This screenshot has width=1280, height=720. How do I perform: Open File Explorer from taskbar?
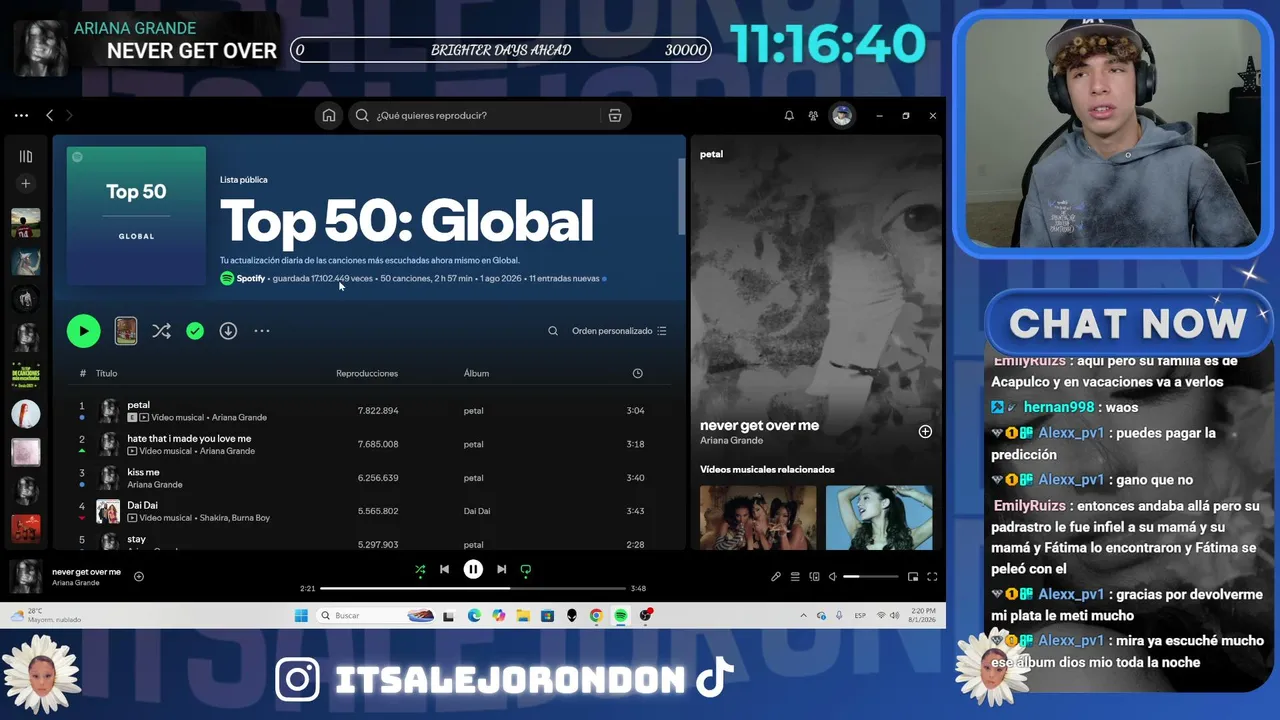coord(523,616)
